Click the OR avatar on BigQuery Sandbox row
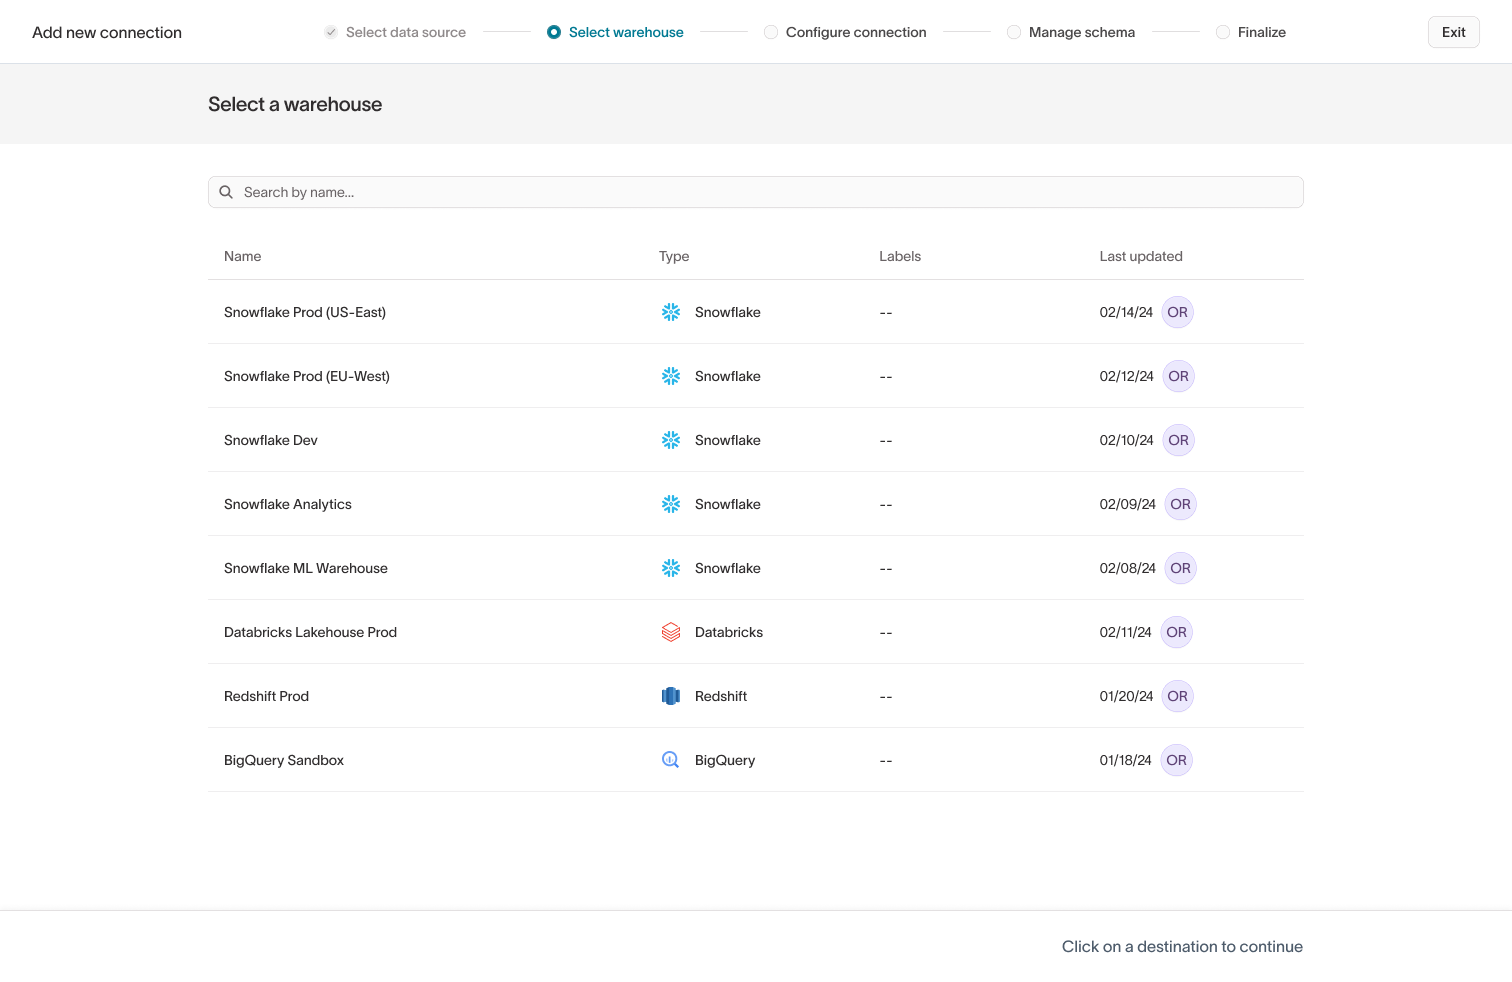This screenshot has height=982, width=1512. click(x=1176, y=760)
